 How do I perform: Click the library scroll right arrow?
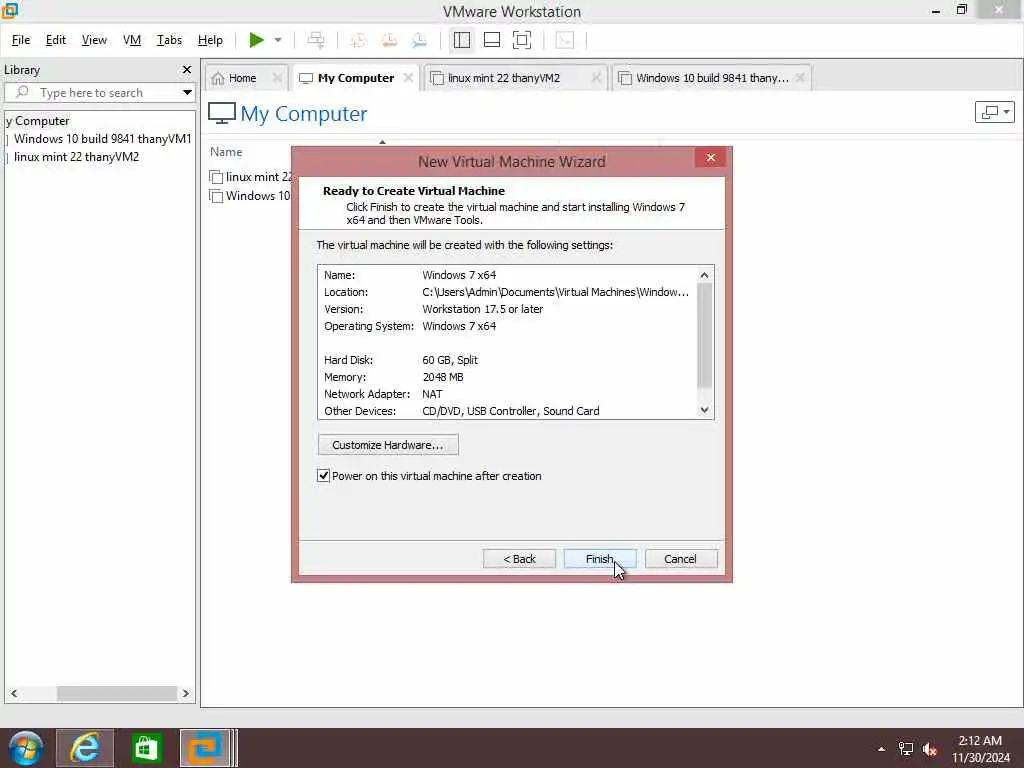(185, 694)
